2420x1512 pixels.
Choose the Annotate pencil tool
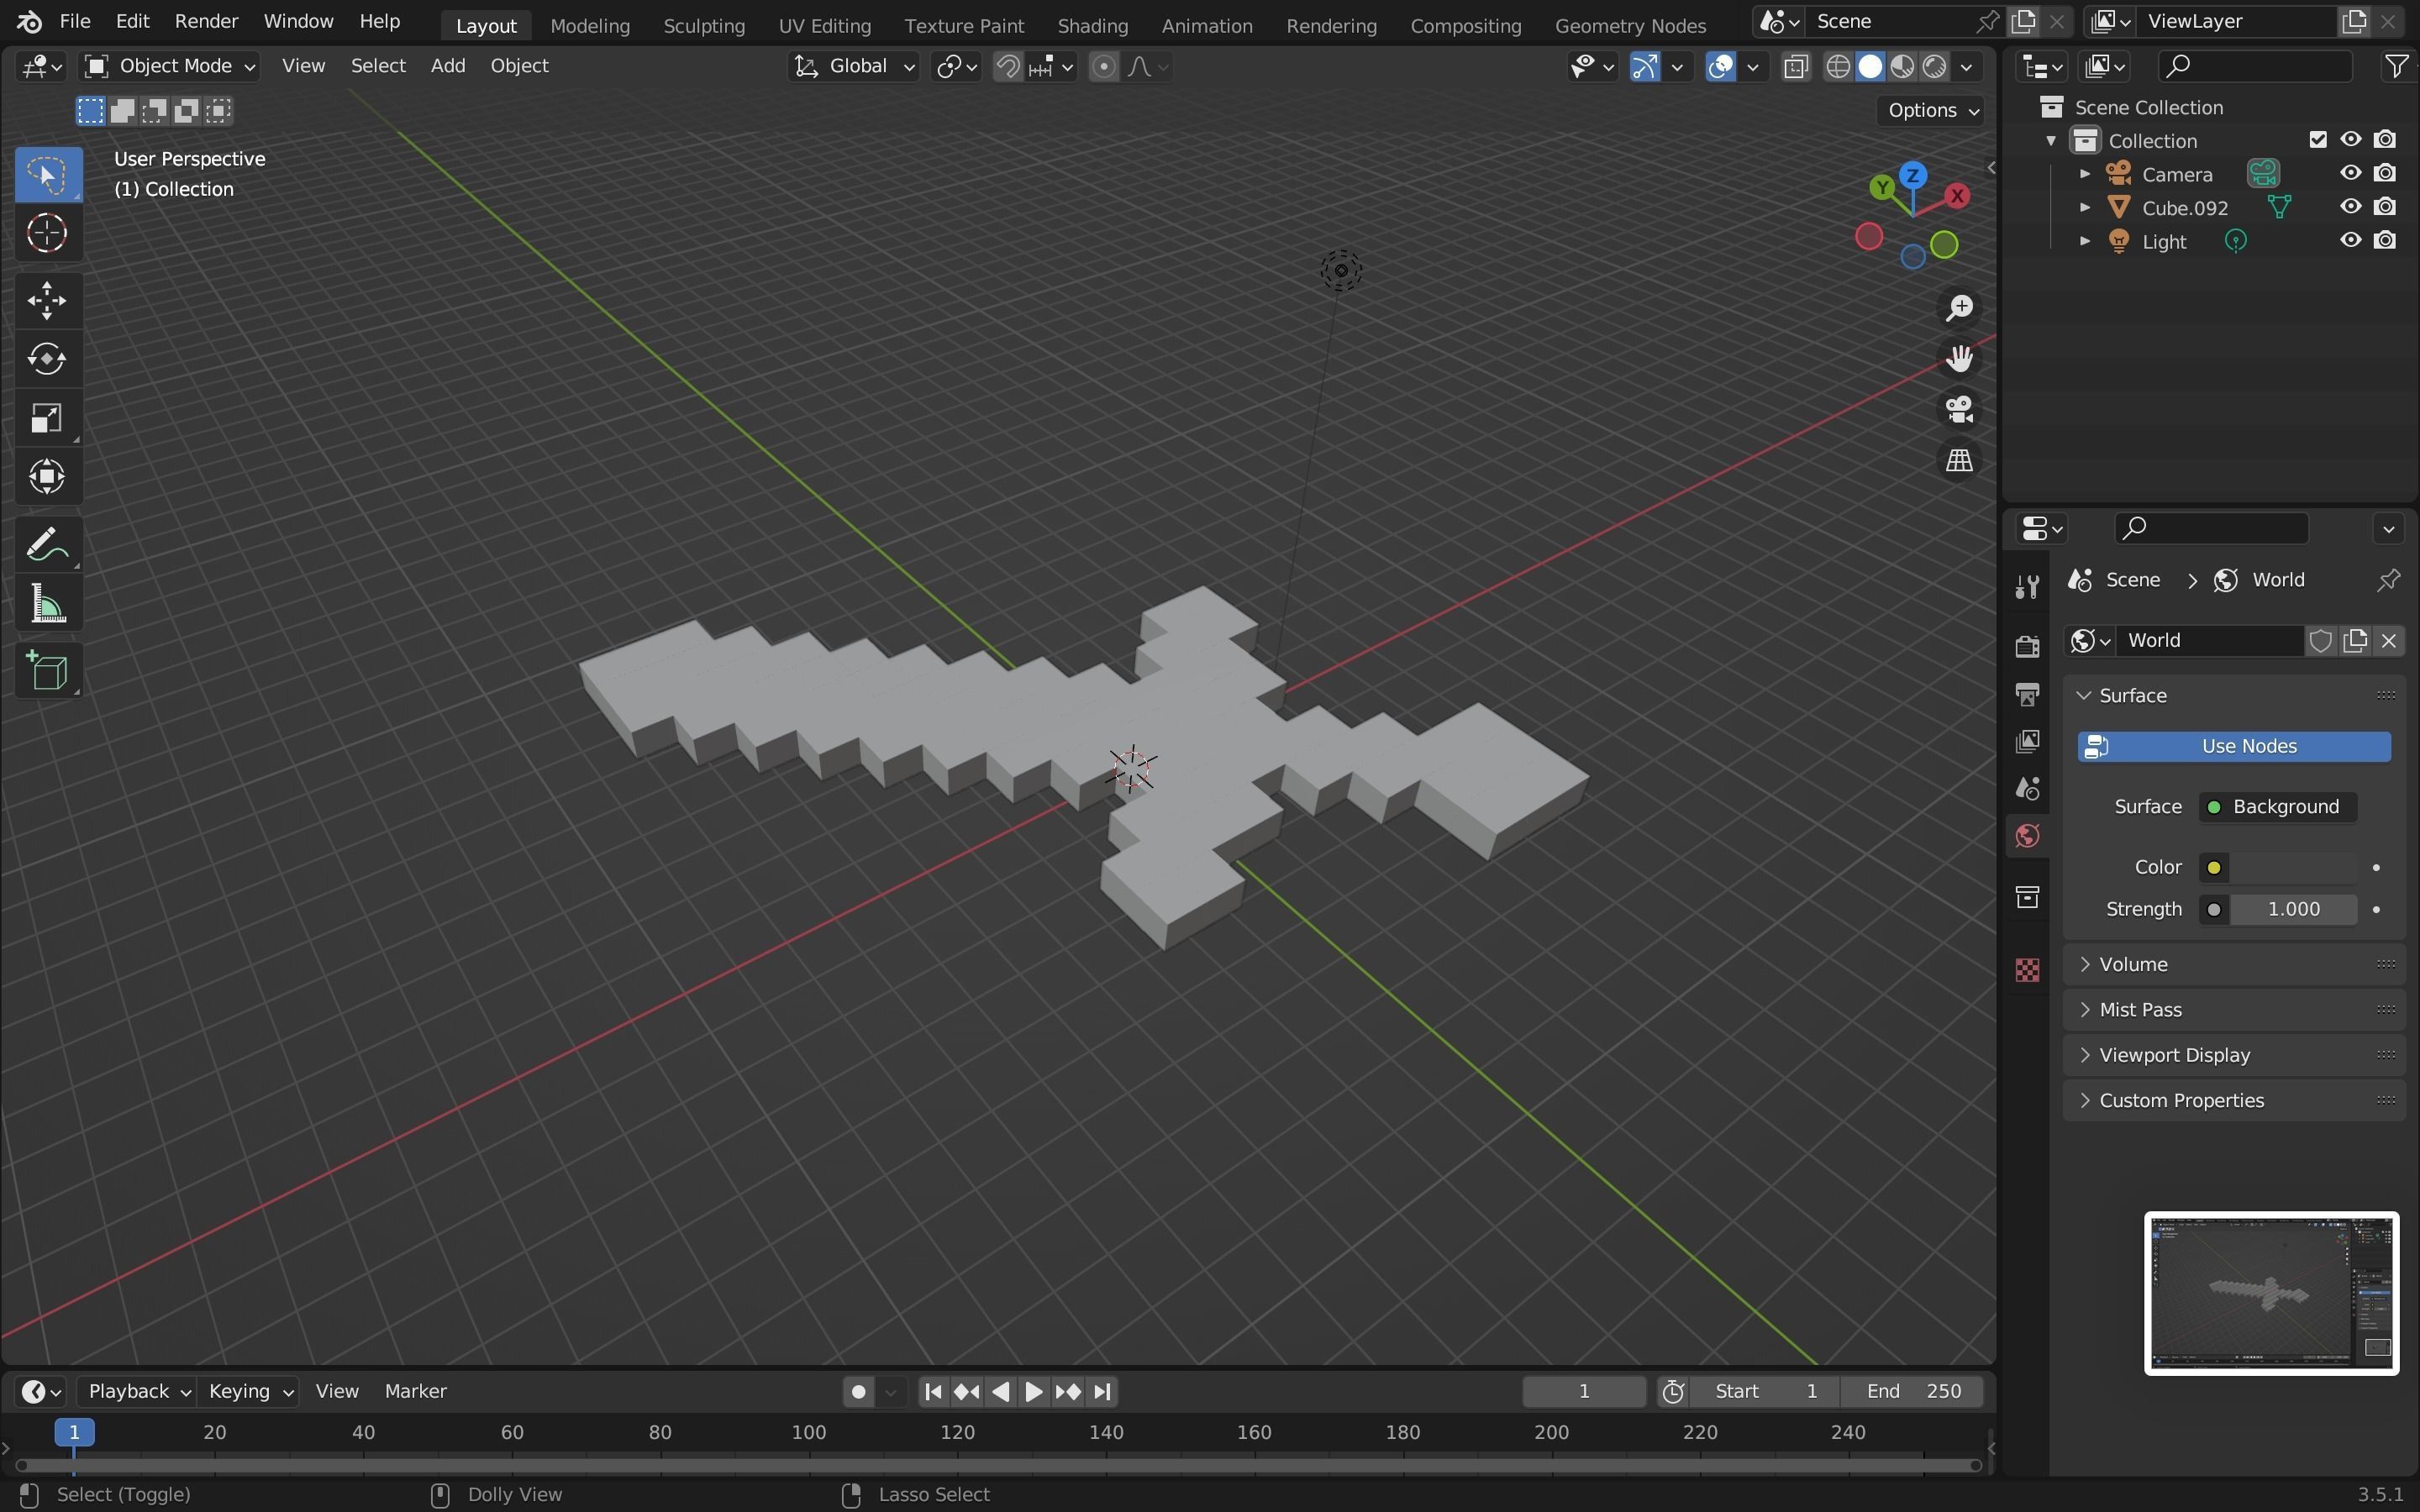[47, 545]
